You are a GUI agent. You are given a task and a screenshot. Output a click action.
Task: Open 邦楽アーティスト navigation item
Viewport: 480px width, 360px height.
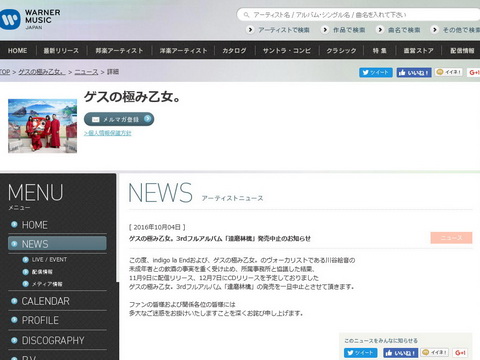tap(119, 51)
